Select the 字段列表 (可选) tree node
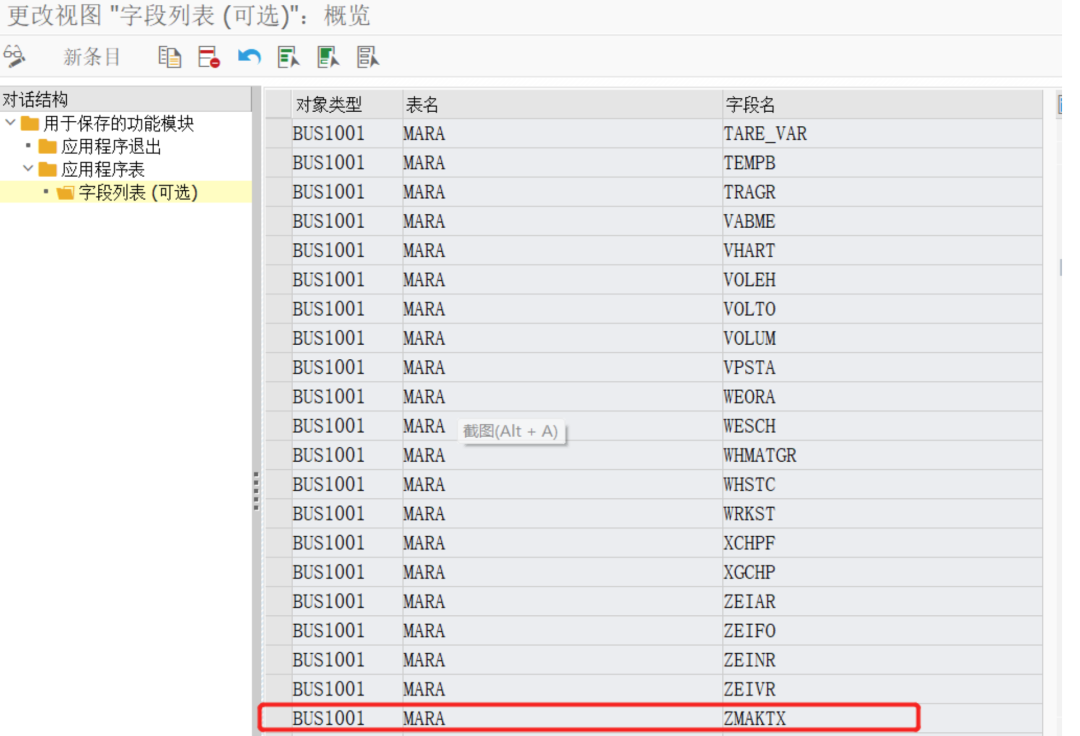1080x736 pixels. click(128, 192)
